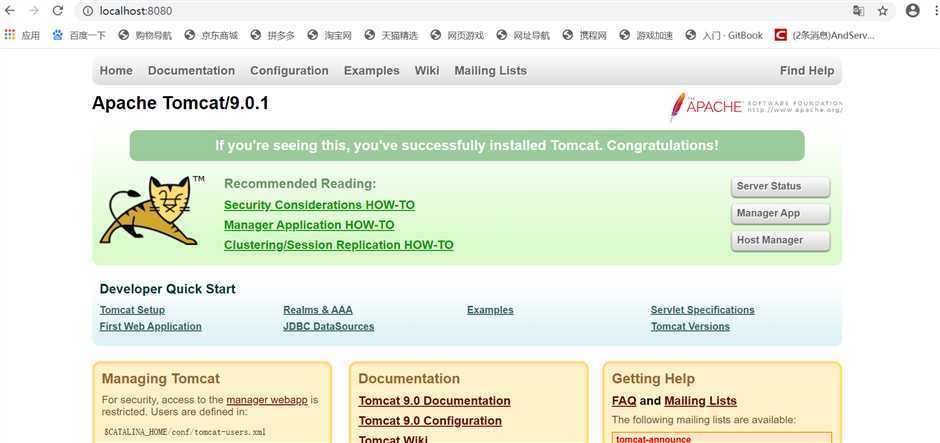Click the browser forward arrow

point(34,10)
